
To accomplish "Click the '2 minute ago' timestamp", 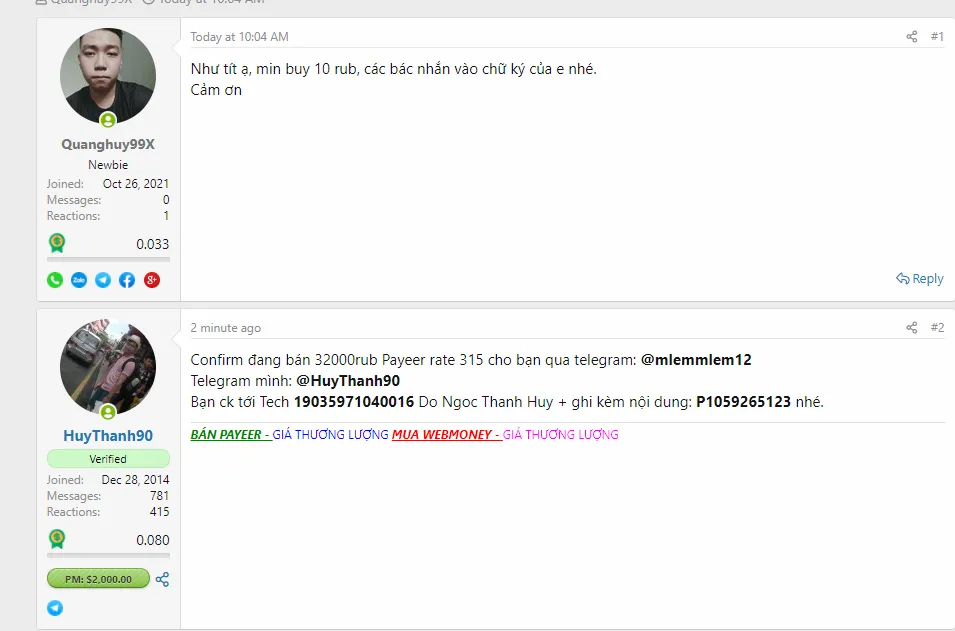I will [x=225, y=328].
